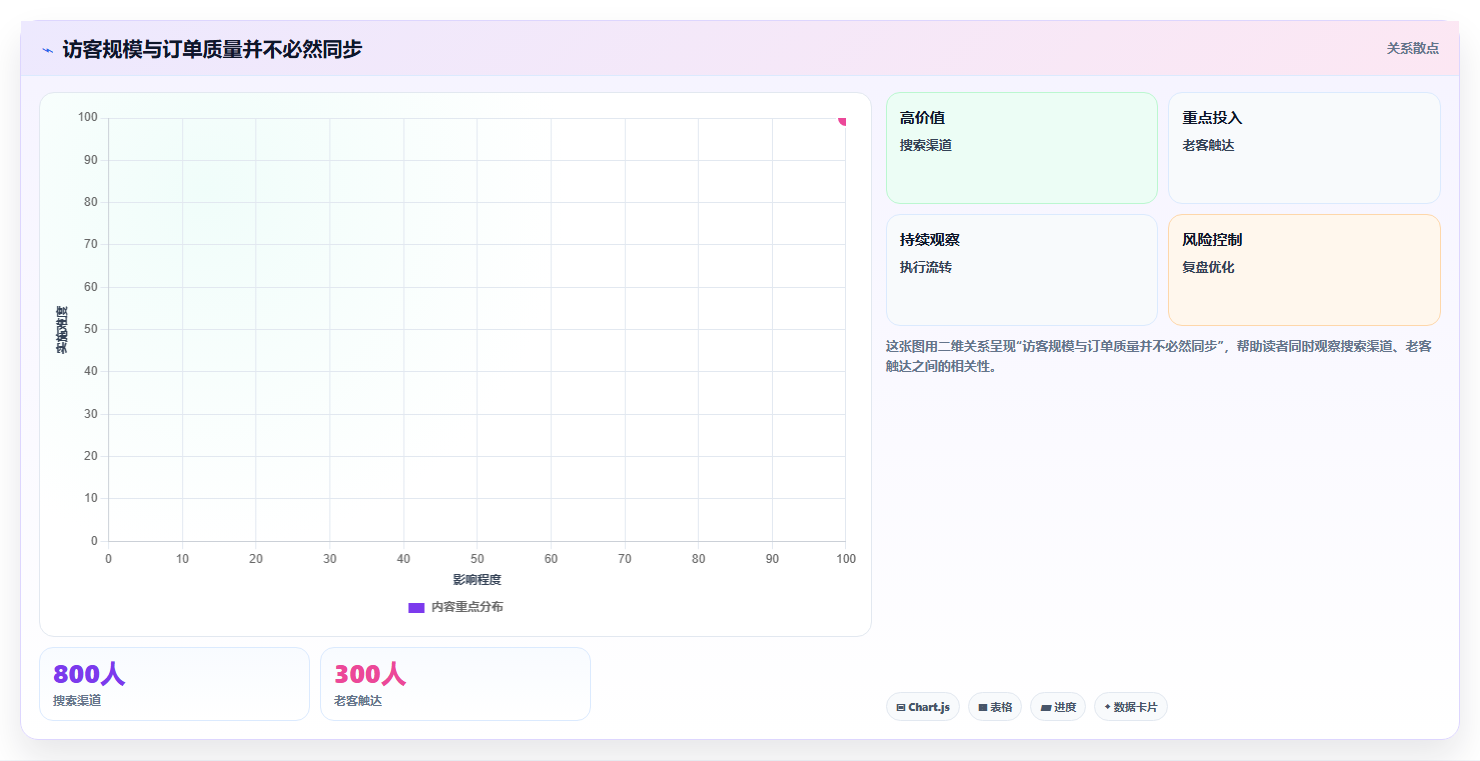Click the 300人 老客触达 stat card
This screenshot has height=761, width=1480.
[455, 684]
